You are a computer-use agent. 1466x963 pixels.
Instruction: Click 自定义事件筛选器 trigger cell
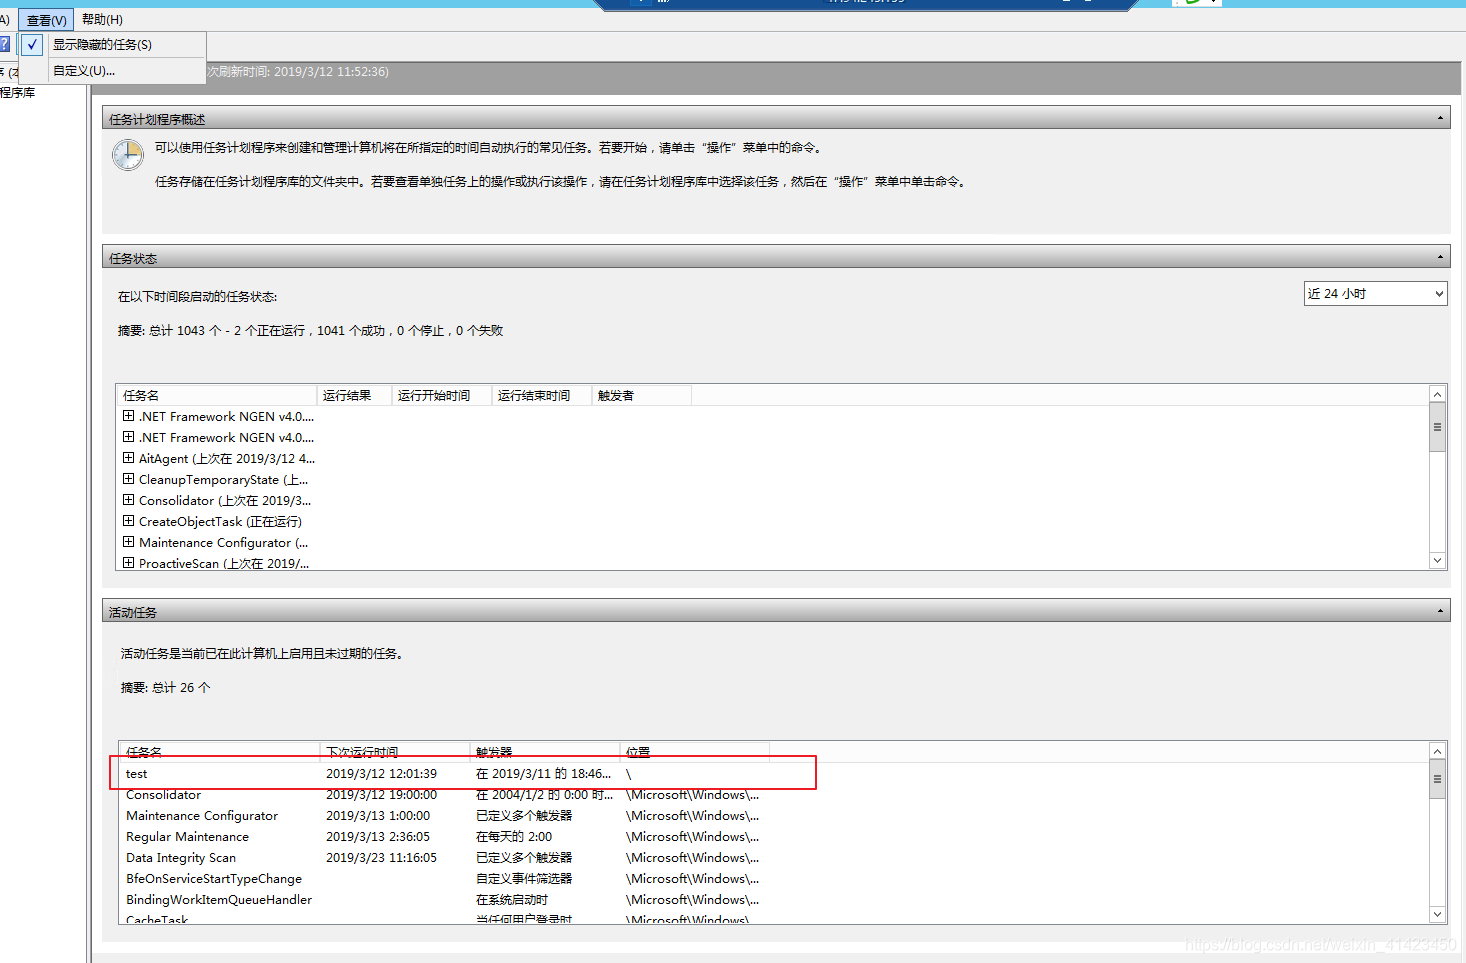click(x=524, y=879)
